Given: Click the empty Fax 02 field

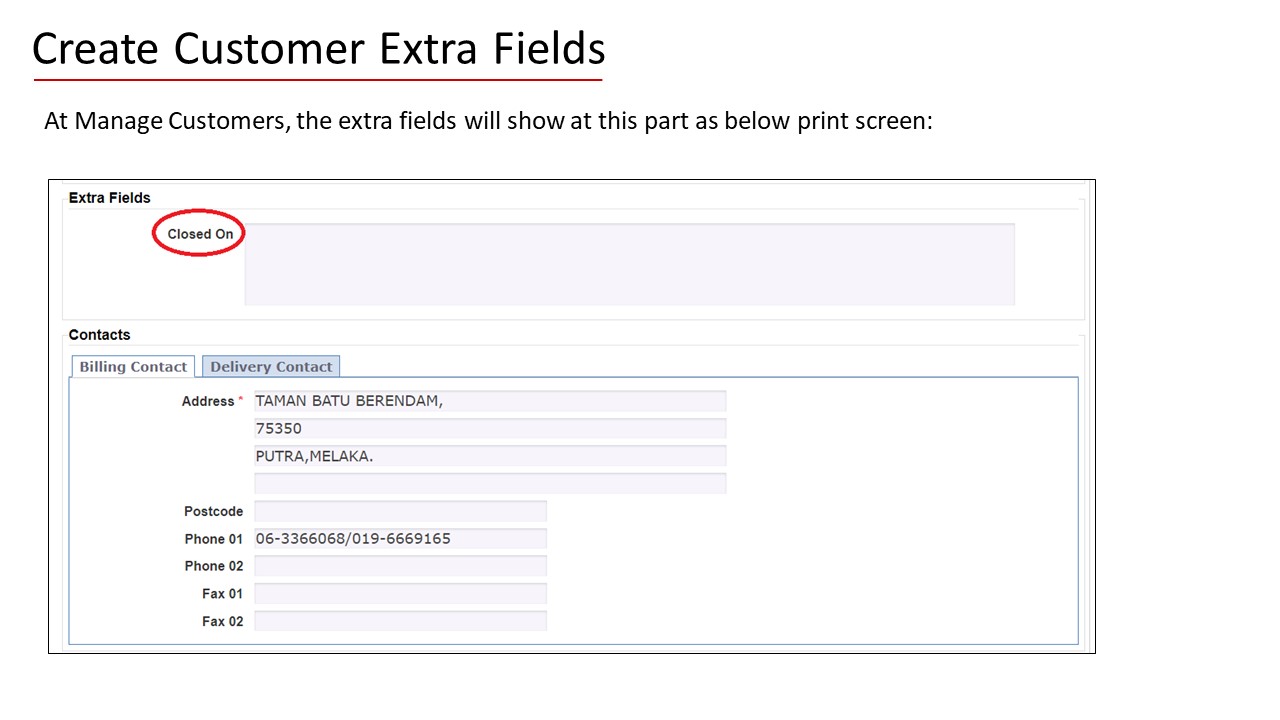Looking at the screenshot, I should (x=400, y=621).
